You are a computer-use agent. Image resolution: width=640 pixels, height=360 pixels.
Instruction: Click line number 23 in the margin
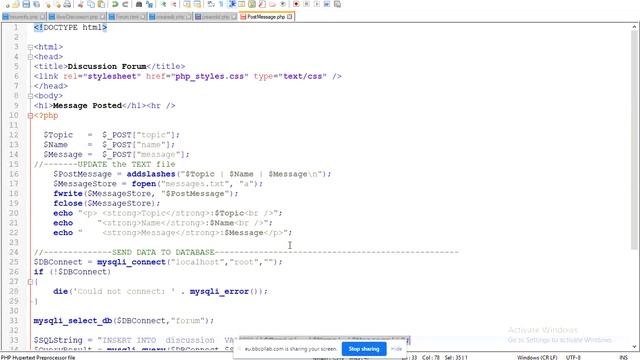[x=14, y=242]
